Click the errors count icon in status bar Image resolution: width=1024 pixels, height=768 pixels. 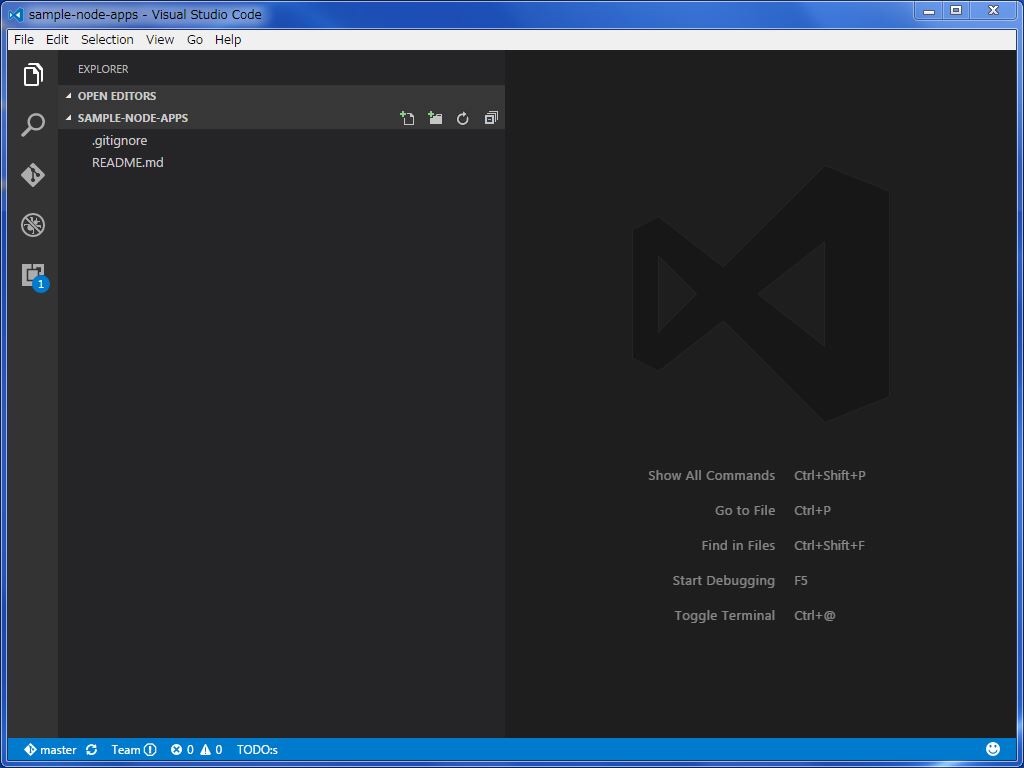(x=182, y=750)
